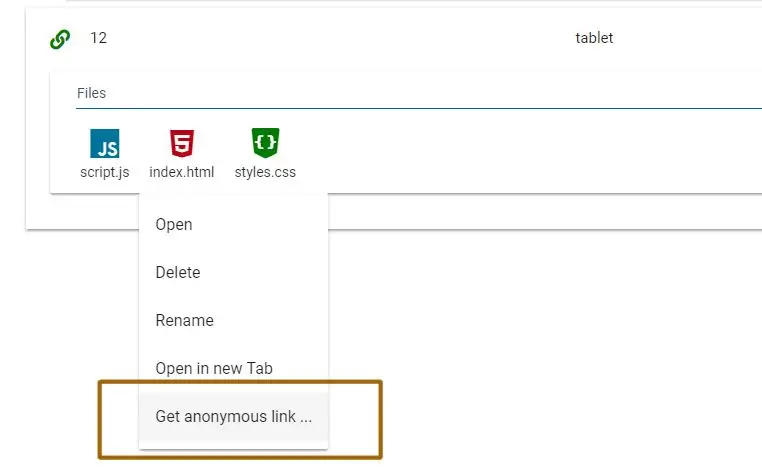Click the tablet text in row 12
Viewport: 762px width, 472px height.
point(594,38)
